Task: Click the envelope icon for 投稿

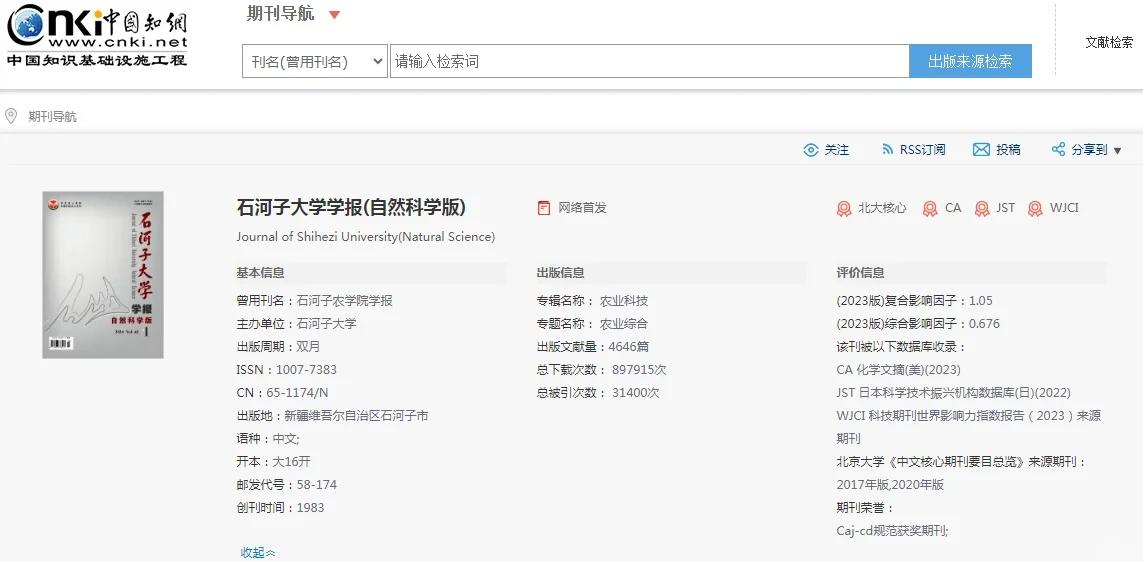Action: click(x=981, y=149)
